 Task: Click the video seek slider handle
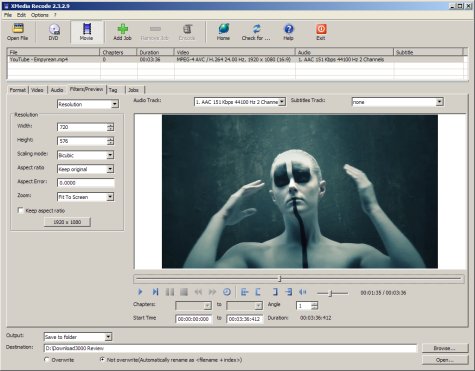point(280,278)
